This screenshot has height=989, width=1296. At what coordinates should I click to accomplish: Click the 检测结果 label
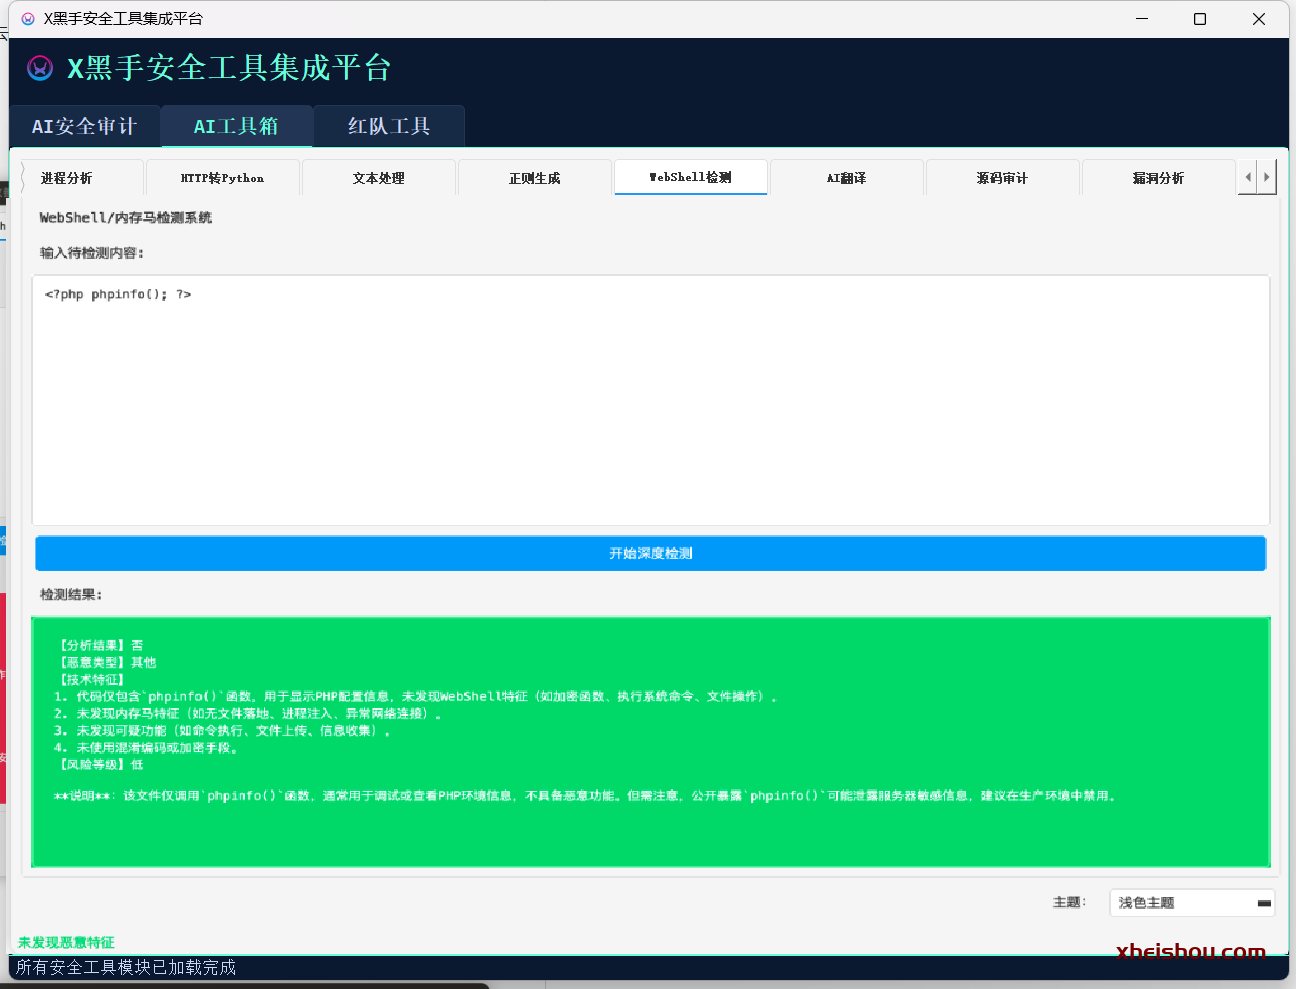tap(71, 594)
